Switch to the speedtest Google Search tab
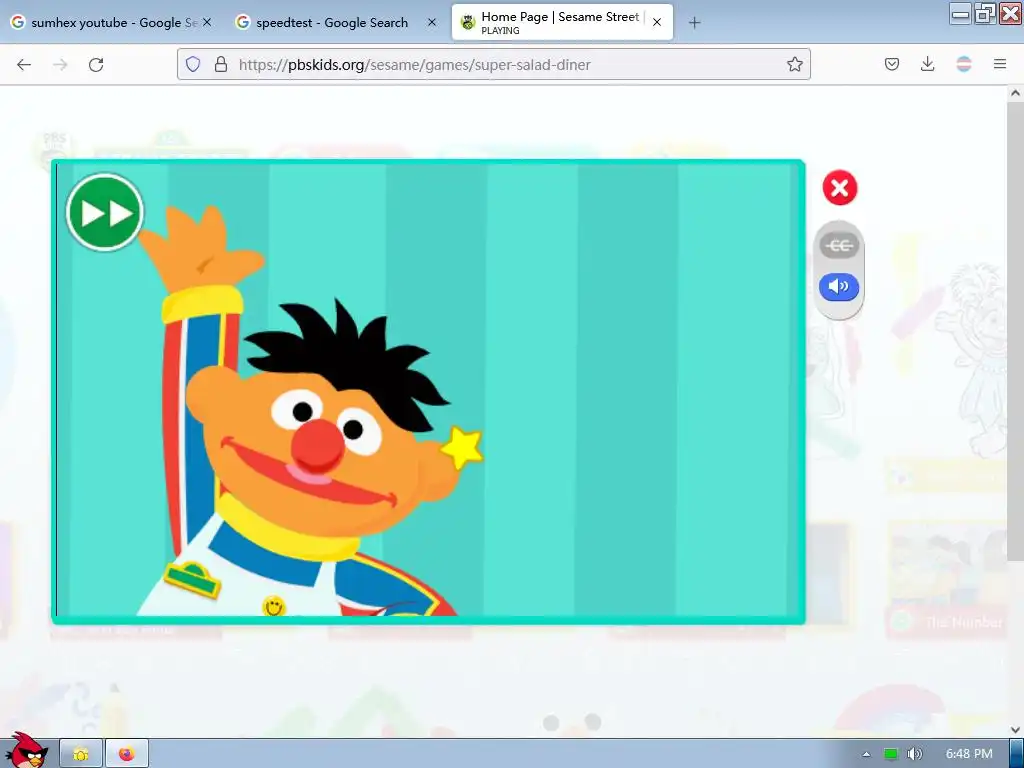The width and height of the screenshot is (1024, 768). tap(336, 22)
